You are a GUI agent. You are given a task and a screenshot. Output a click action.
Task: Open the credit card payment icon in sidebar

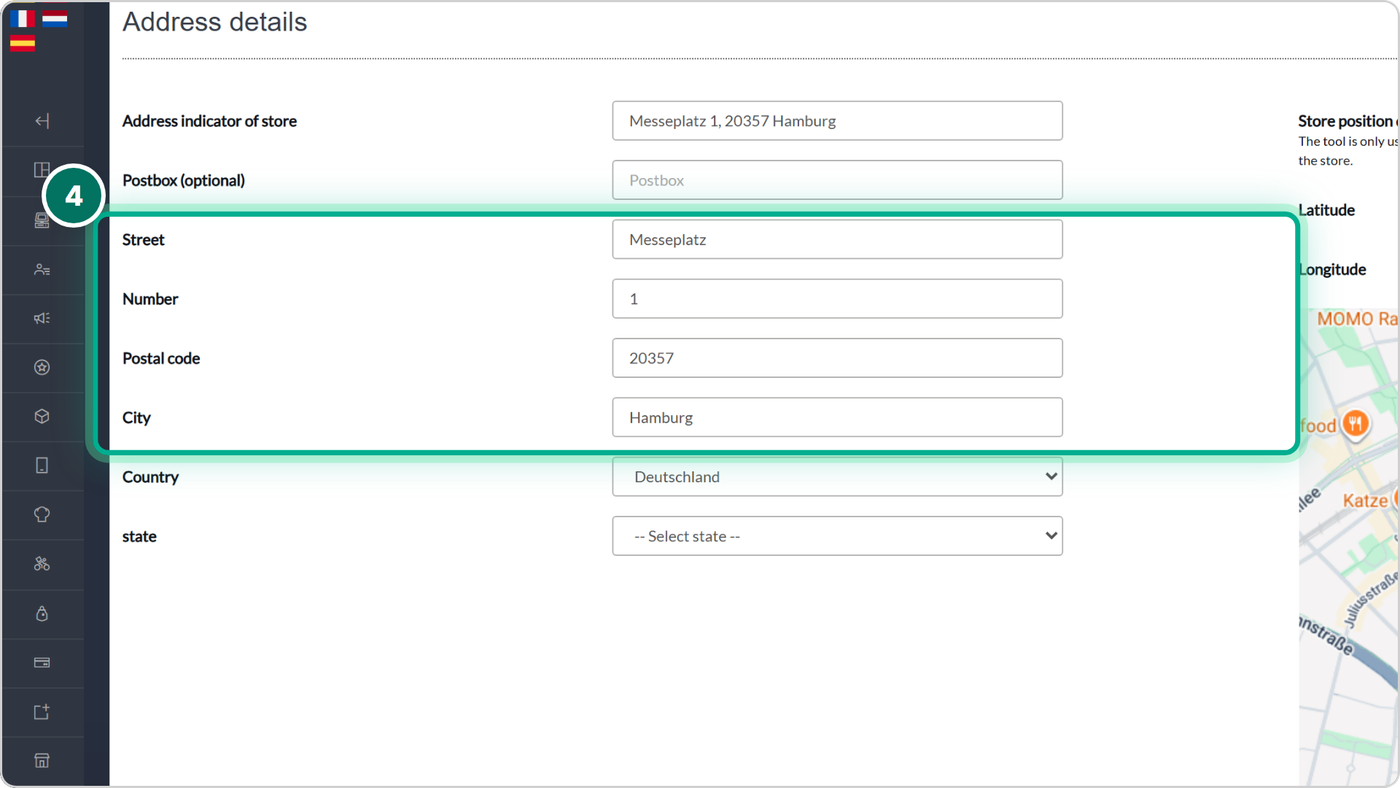42,662
